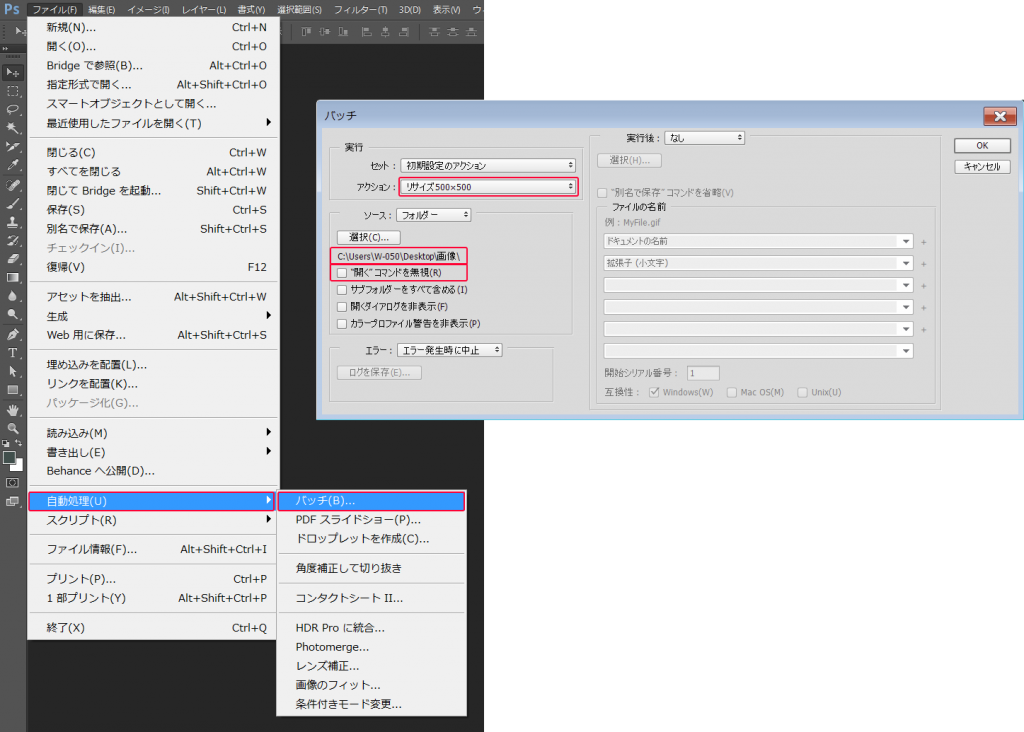Select the Eyedropper tool
Screen dimensions: 1024x732
(12, 166)
